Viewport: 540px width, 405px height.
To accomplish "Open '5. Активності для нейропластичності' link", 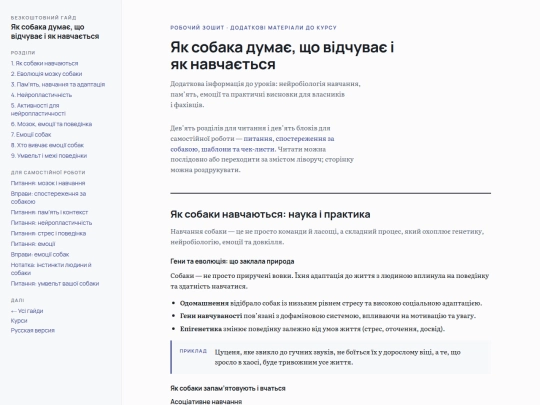I will [38, 109].
